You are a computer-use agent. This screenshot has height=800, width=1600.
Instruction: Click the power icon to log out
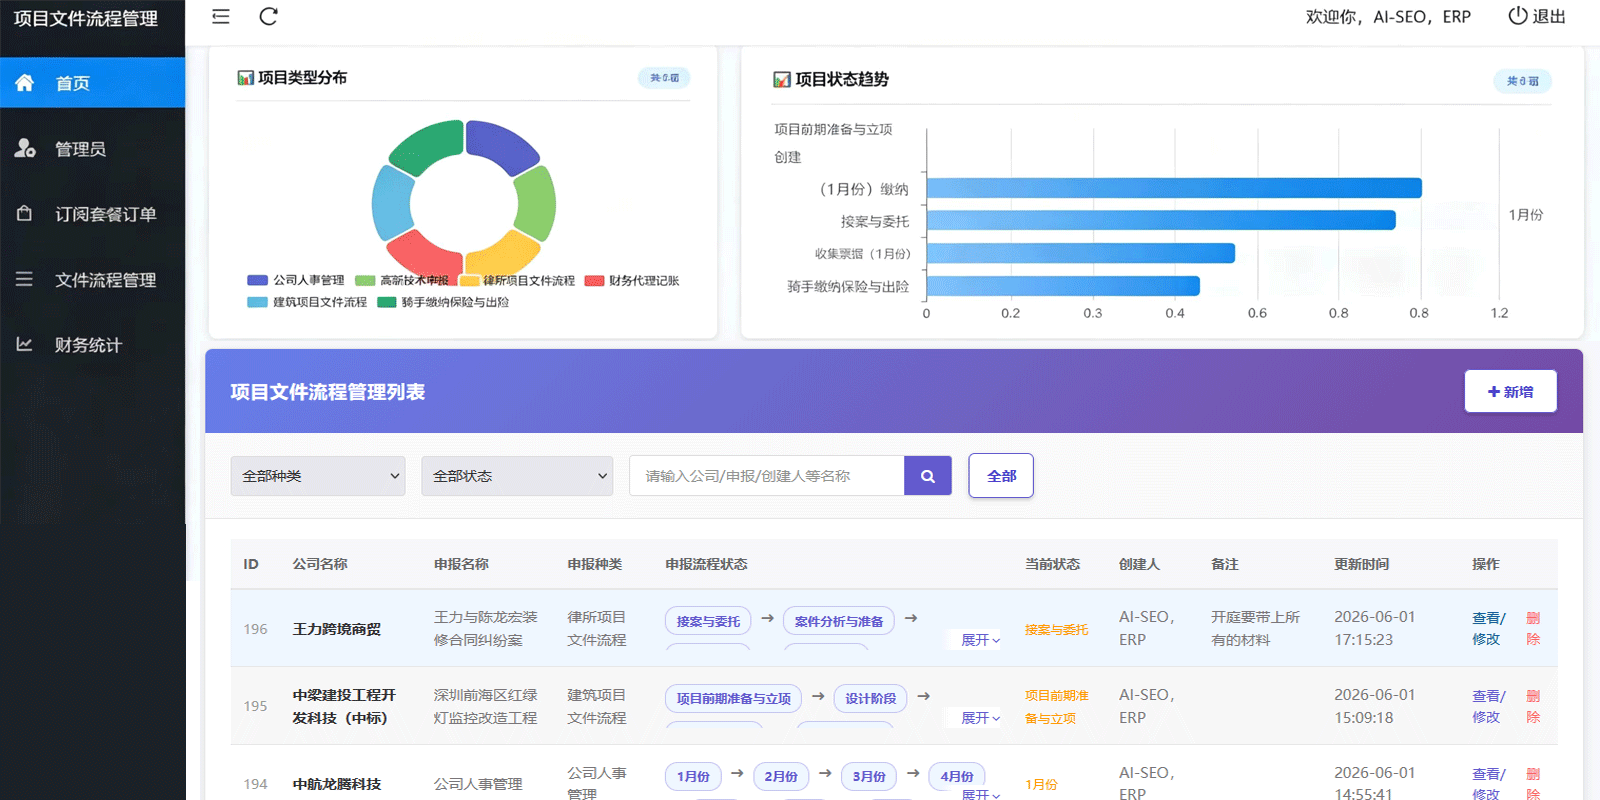[x=1517, y=15]
